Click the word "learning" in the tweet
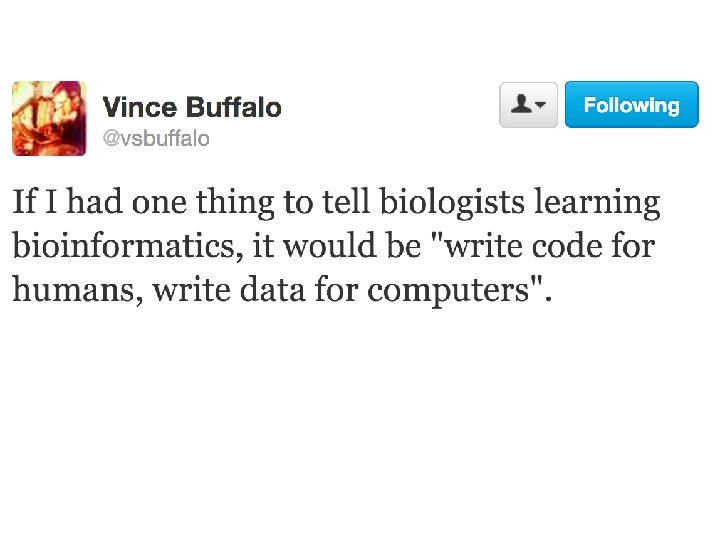720x540 pixels. click(597, 203)
